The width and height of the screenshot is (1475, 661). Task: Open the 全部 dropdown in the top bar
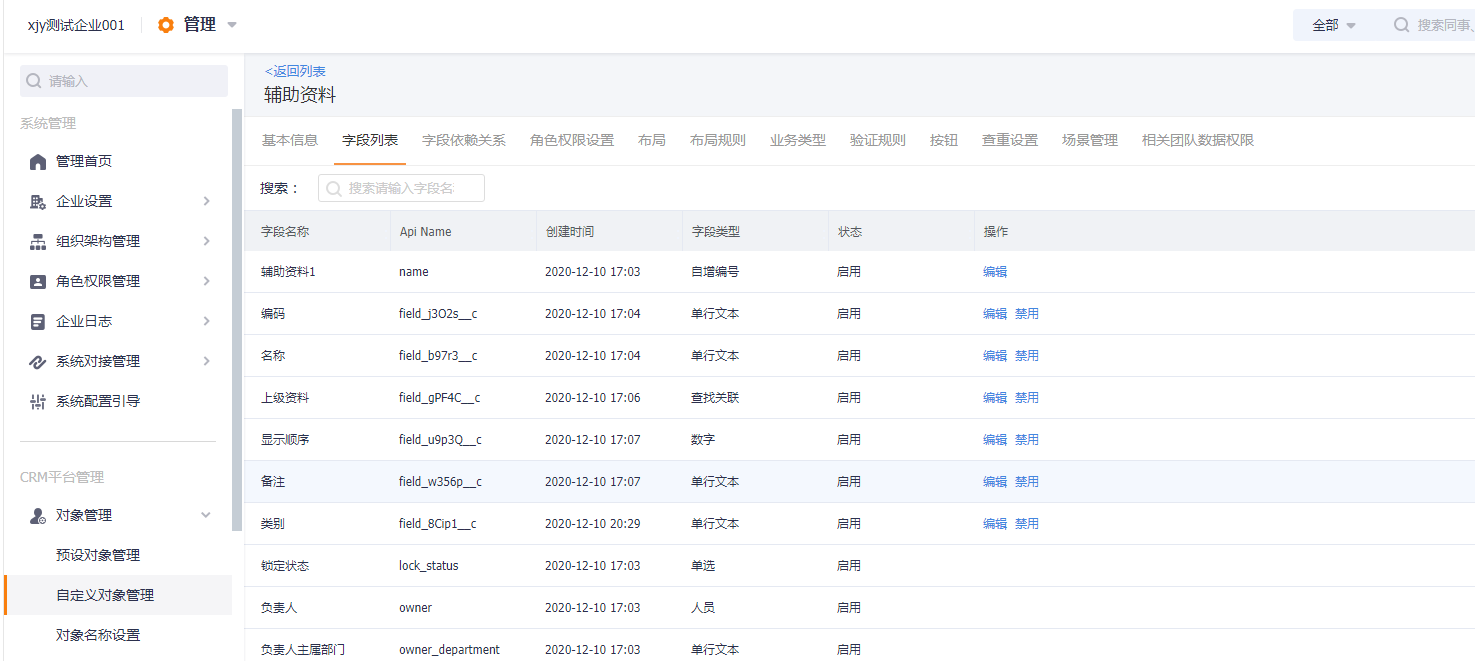pyautogui.click(x=1334, y=25)
